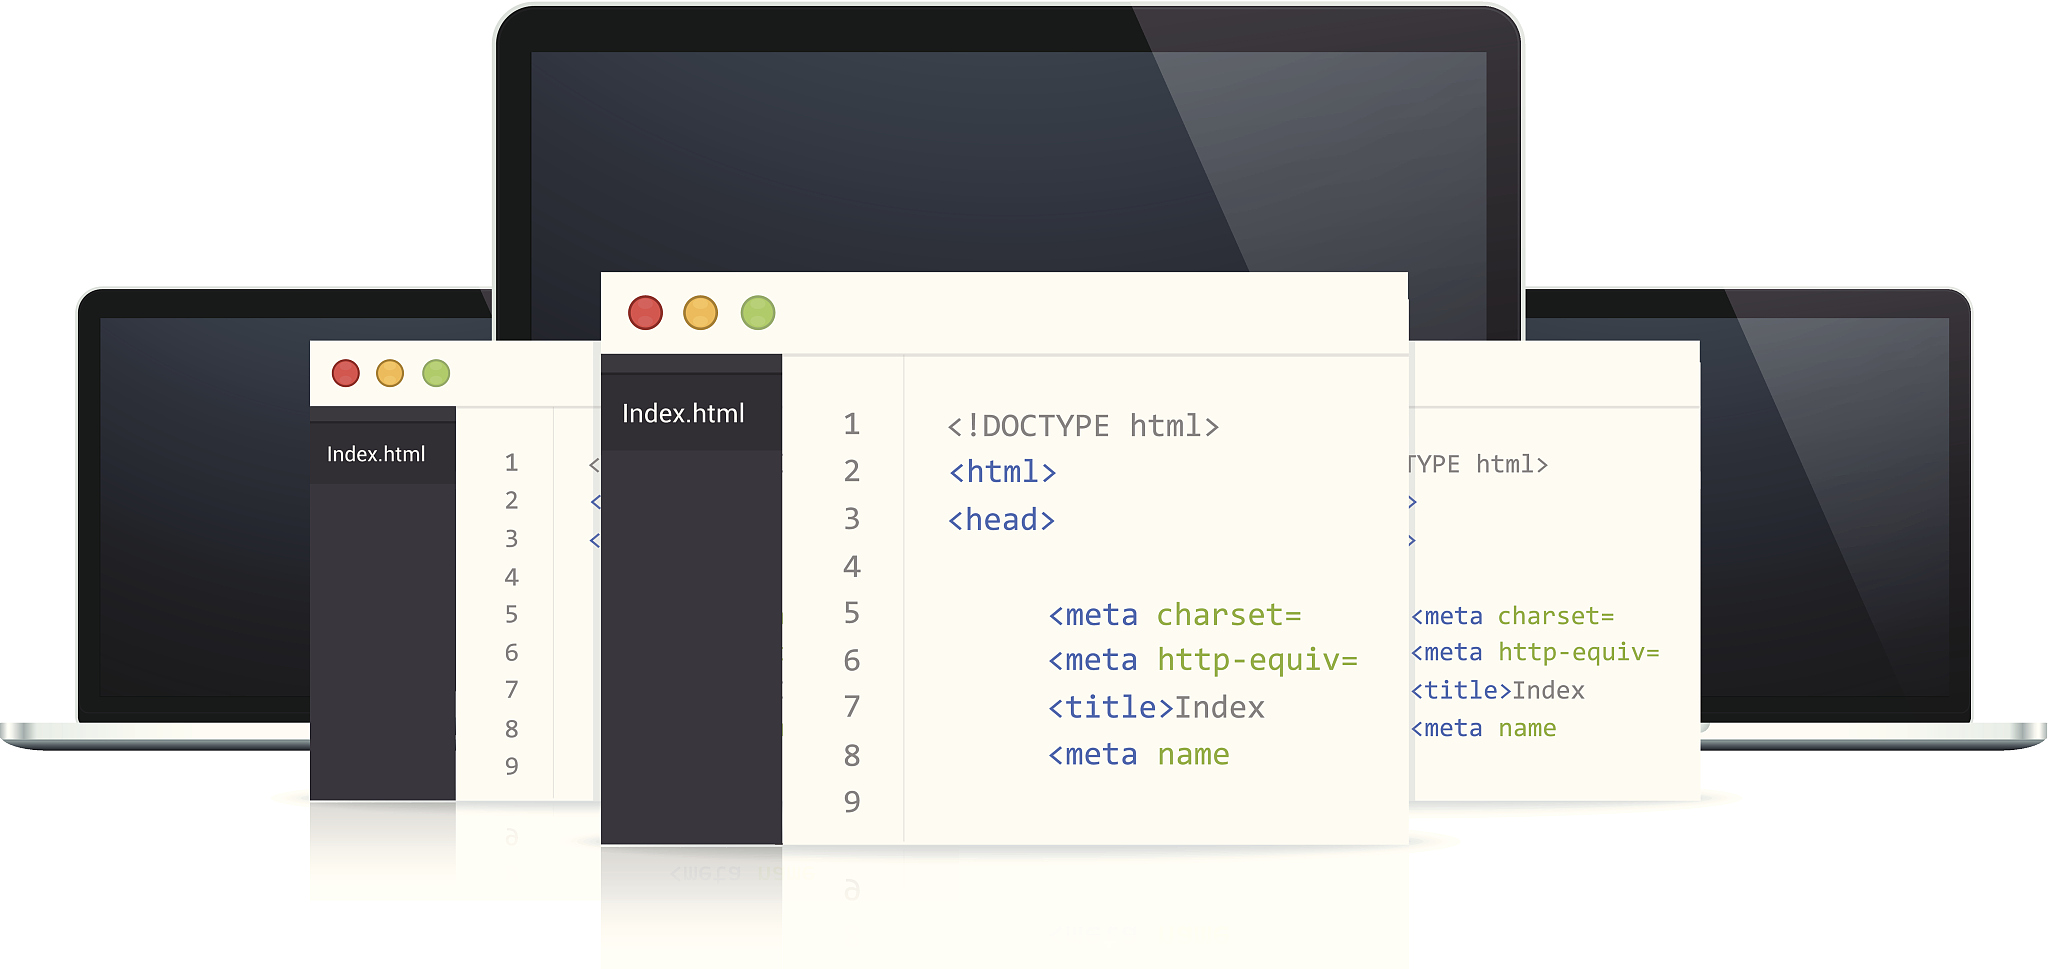Click the meta charset line in the front editor
This screenshot has width=2048, height=969.
1175,615
